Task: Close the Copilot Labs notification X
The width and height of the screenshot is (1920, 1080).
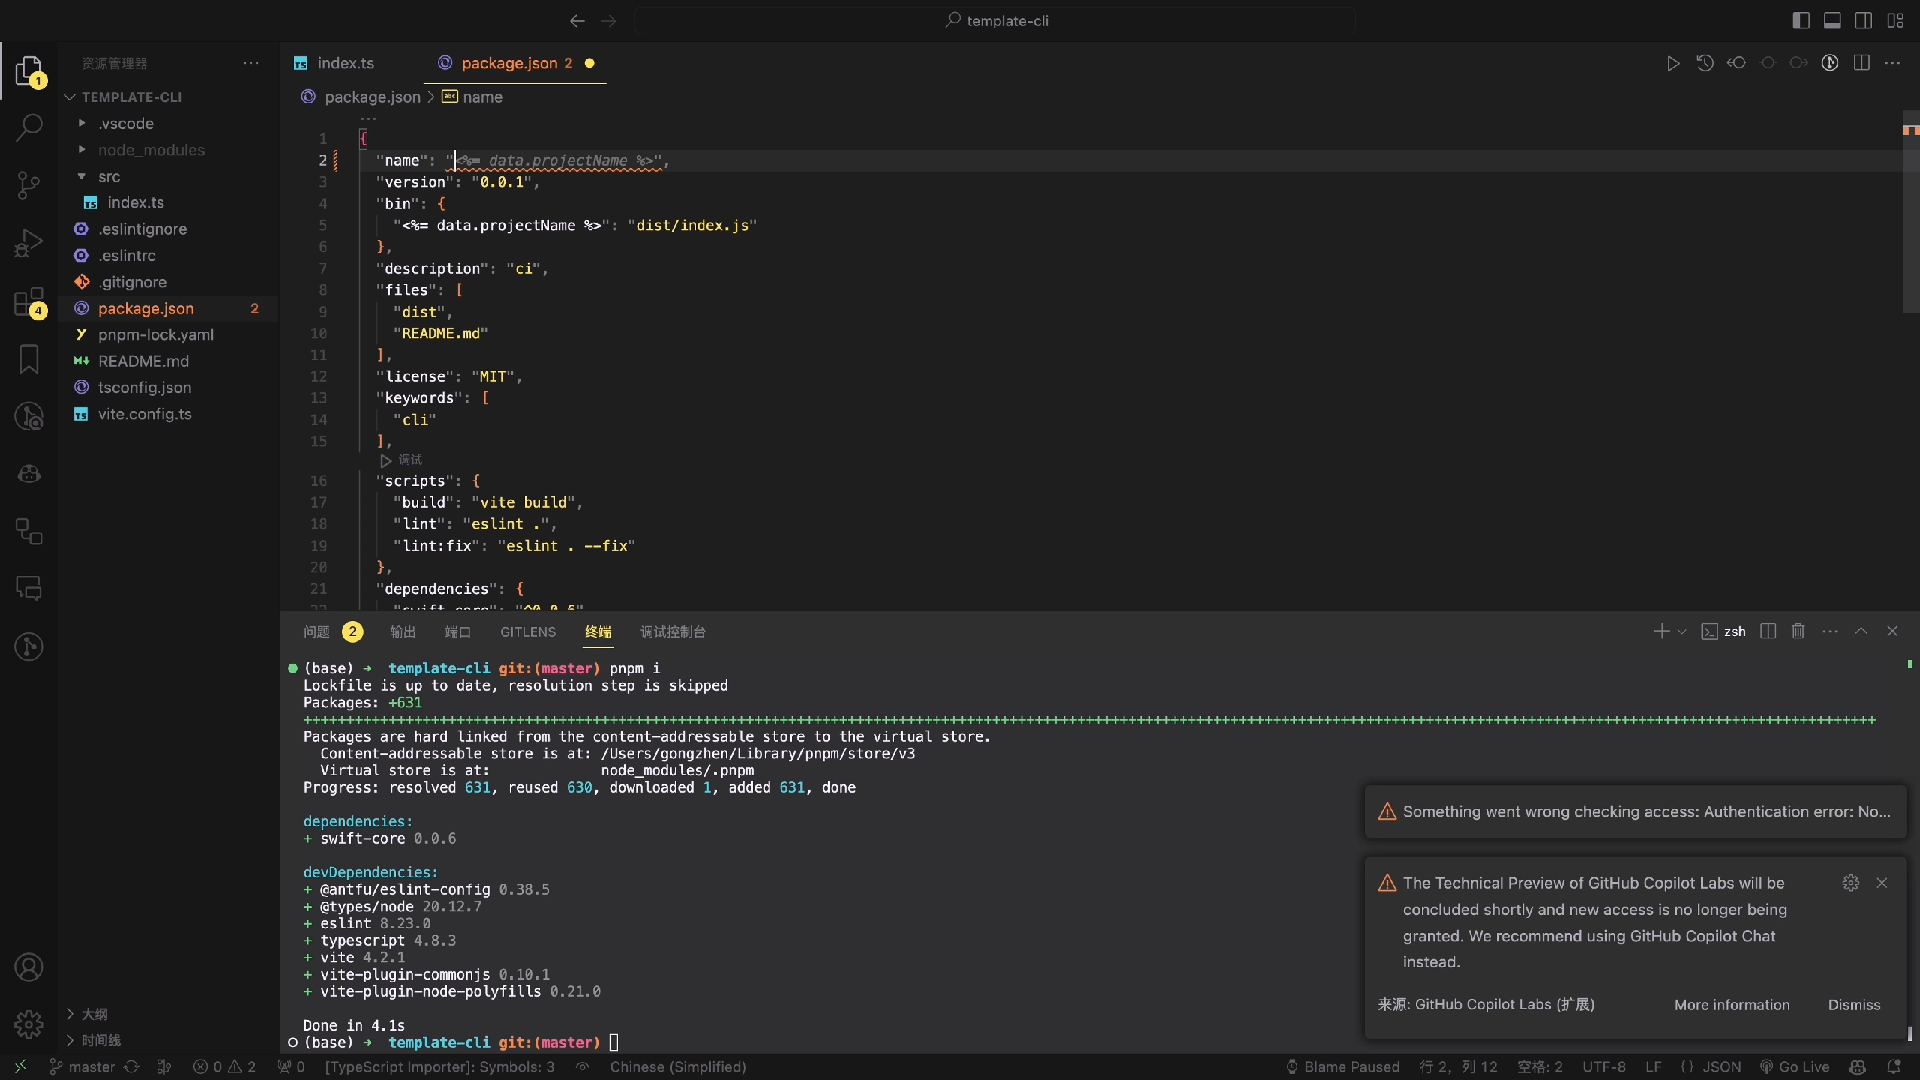Action: pyautogui.click(x=1882, y=883)
